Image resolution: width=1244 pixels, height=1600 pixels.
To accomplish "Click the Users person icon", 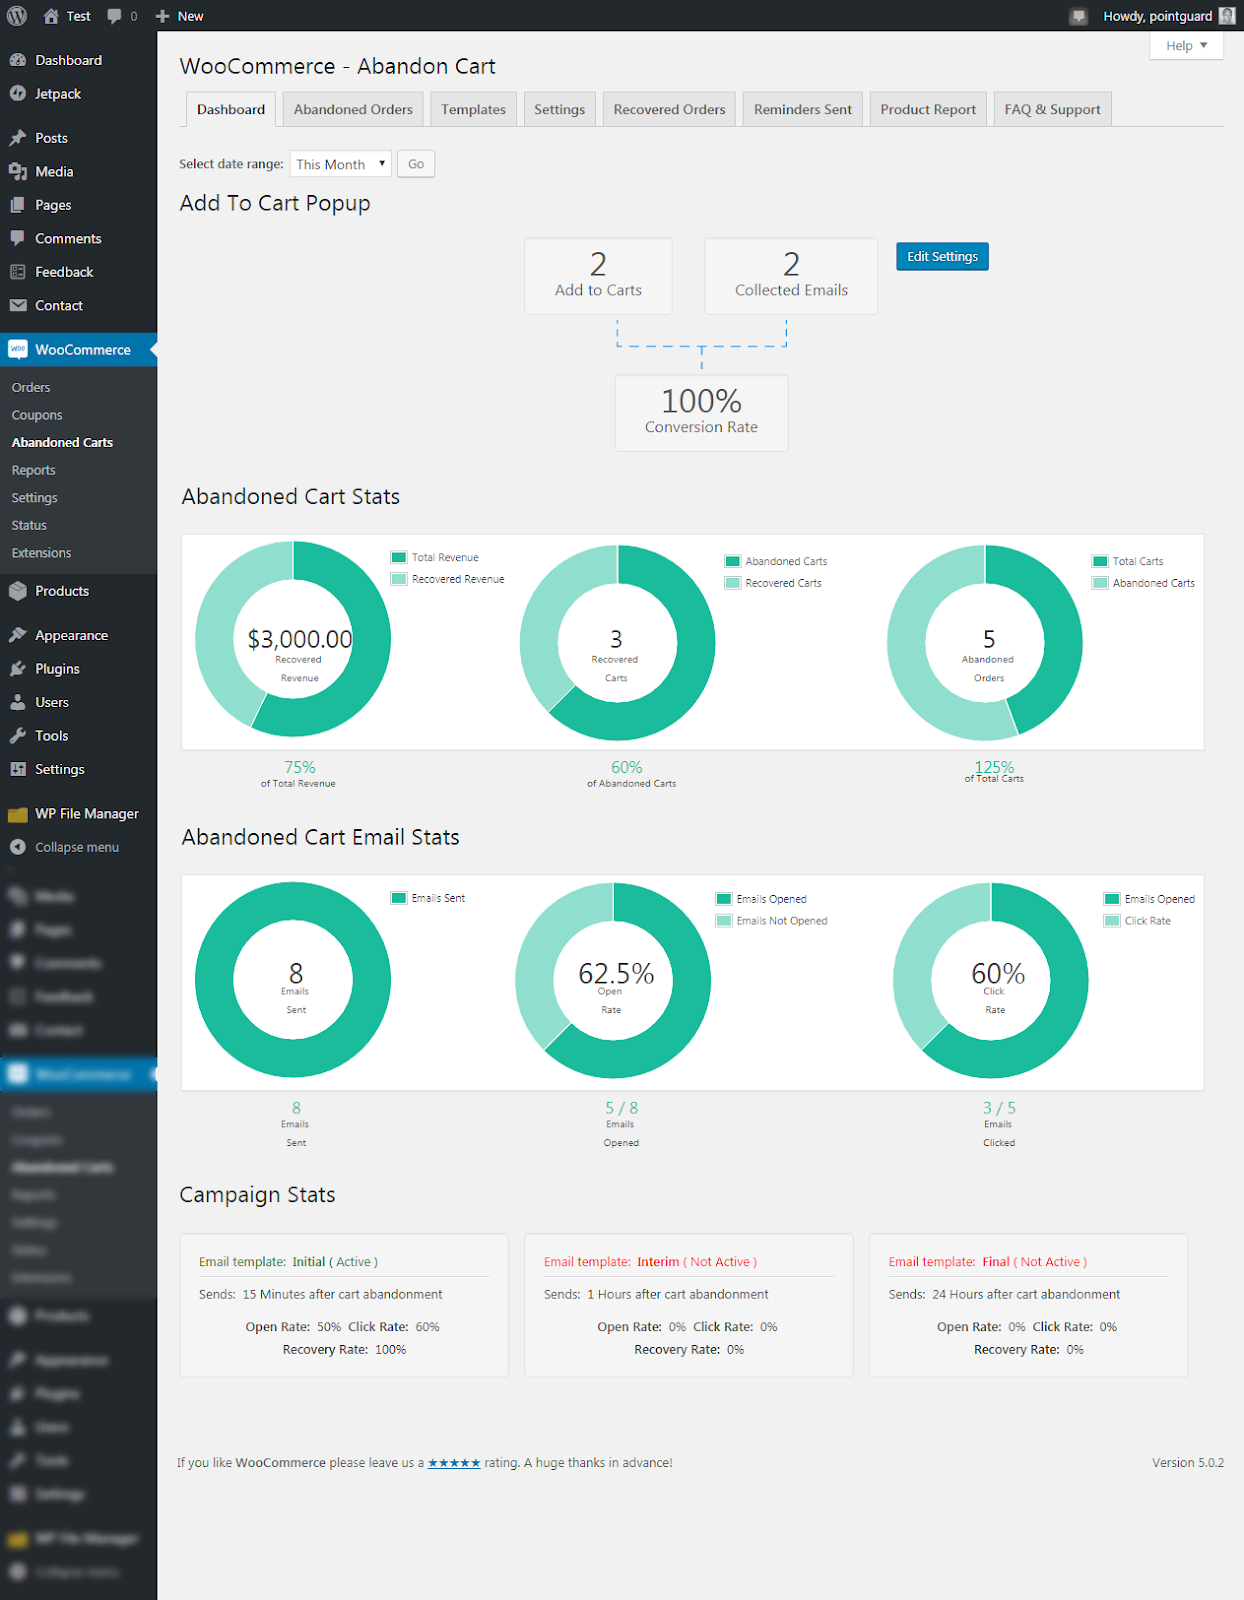I will pyautogui.click(x=18, y=702).
